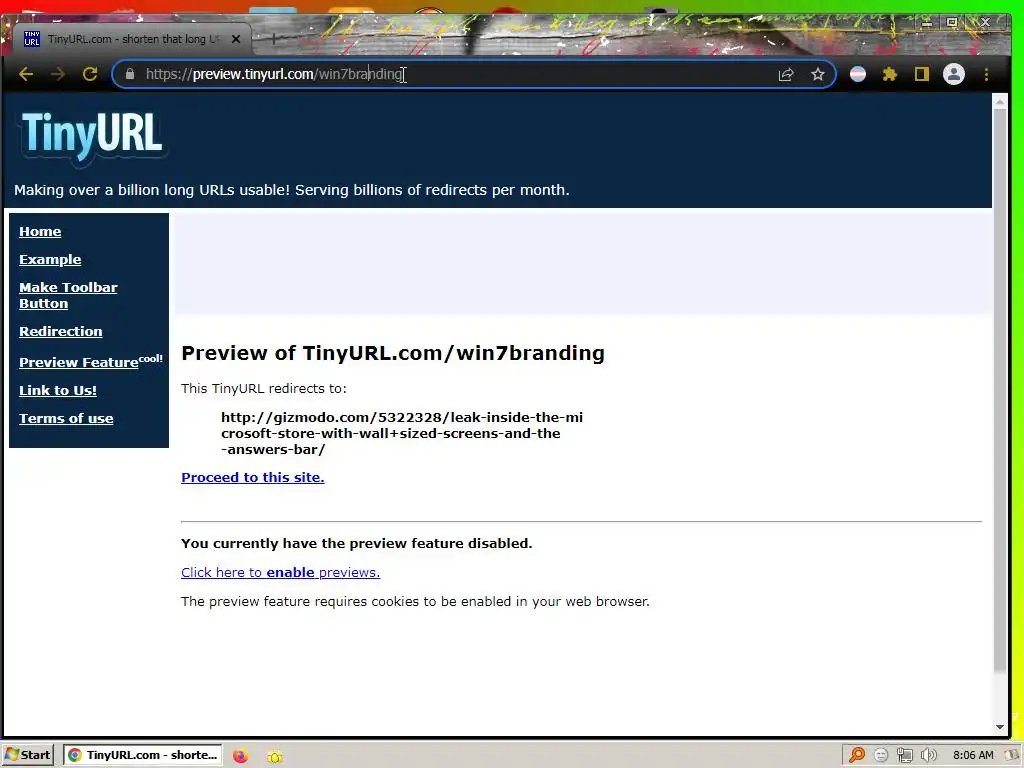
Task: Click scrollbar down arrow
Action: pyautogui.click(x=999, y=727)
